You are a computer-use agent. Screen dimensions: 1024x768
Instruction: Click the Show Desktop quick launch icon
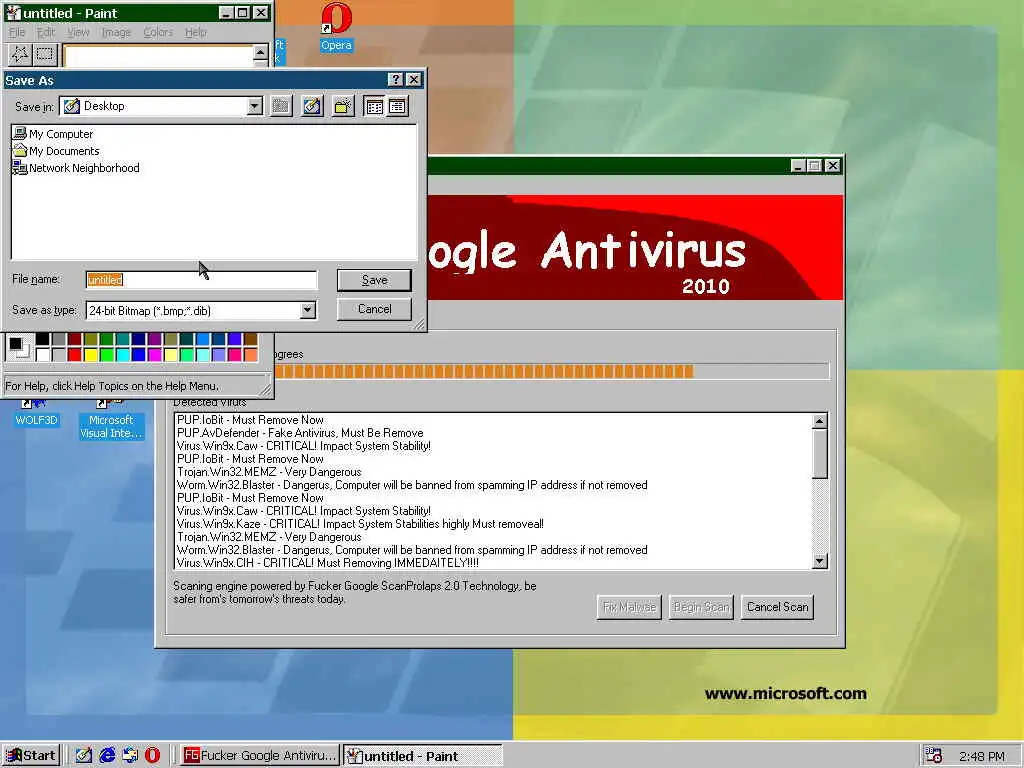click(84, 755)
